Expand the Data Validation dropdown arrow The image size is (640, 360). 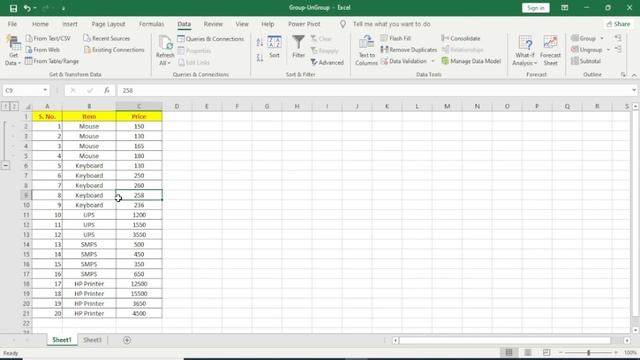click(x=433, y=61)
